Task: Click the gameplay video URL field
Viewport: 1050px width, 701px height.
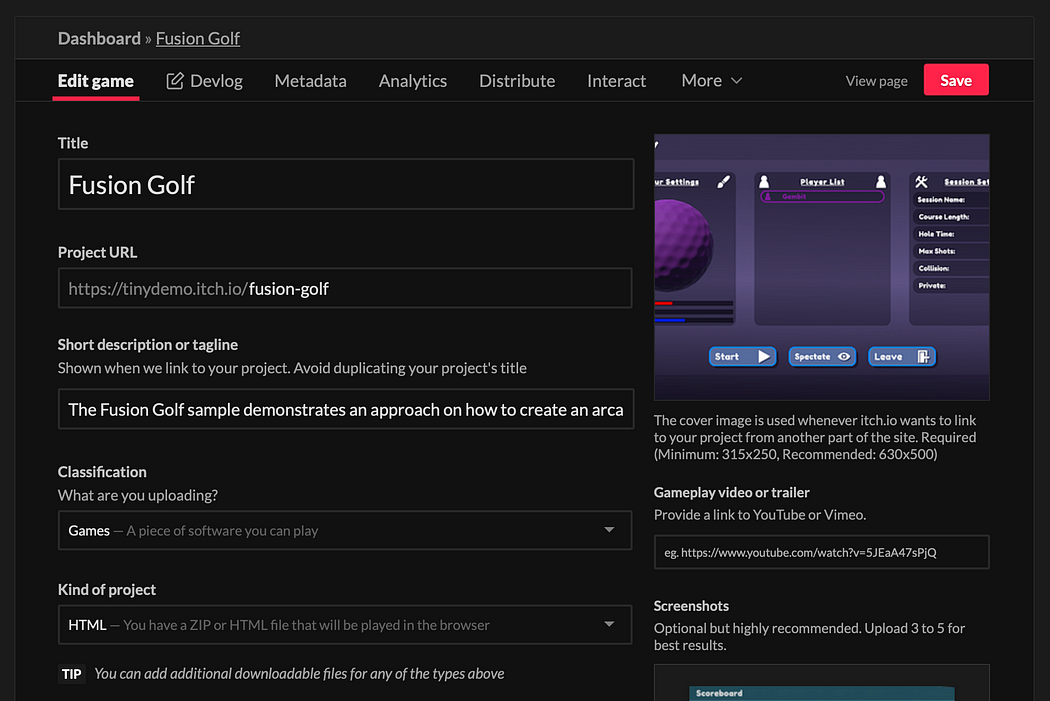Action: click(822, 552)
